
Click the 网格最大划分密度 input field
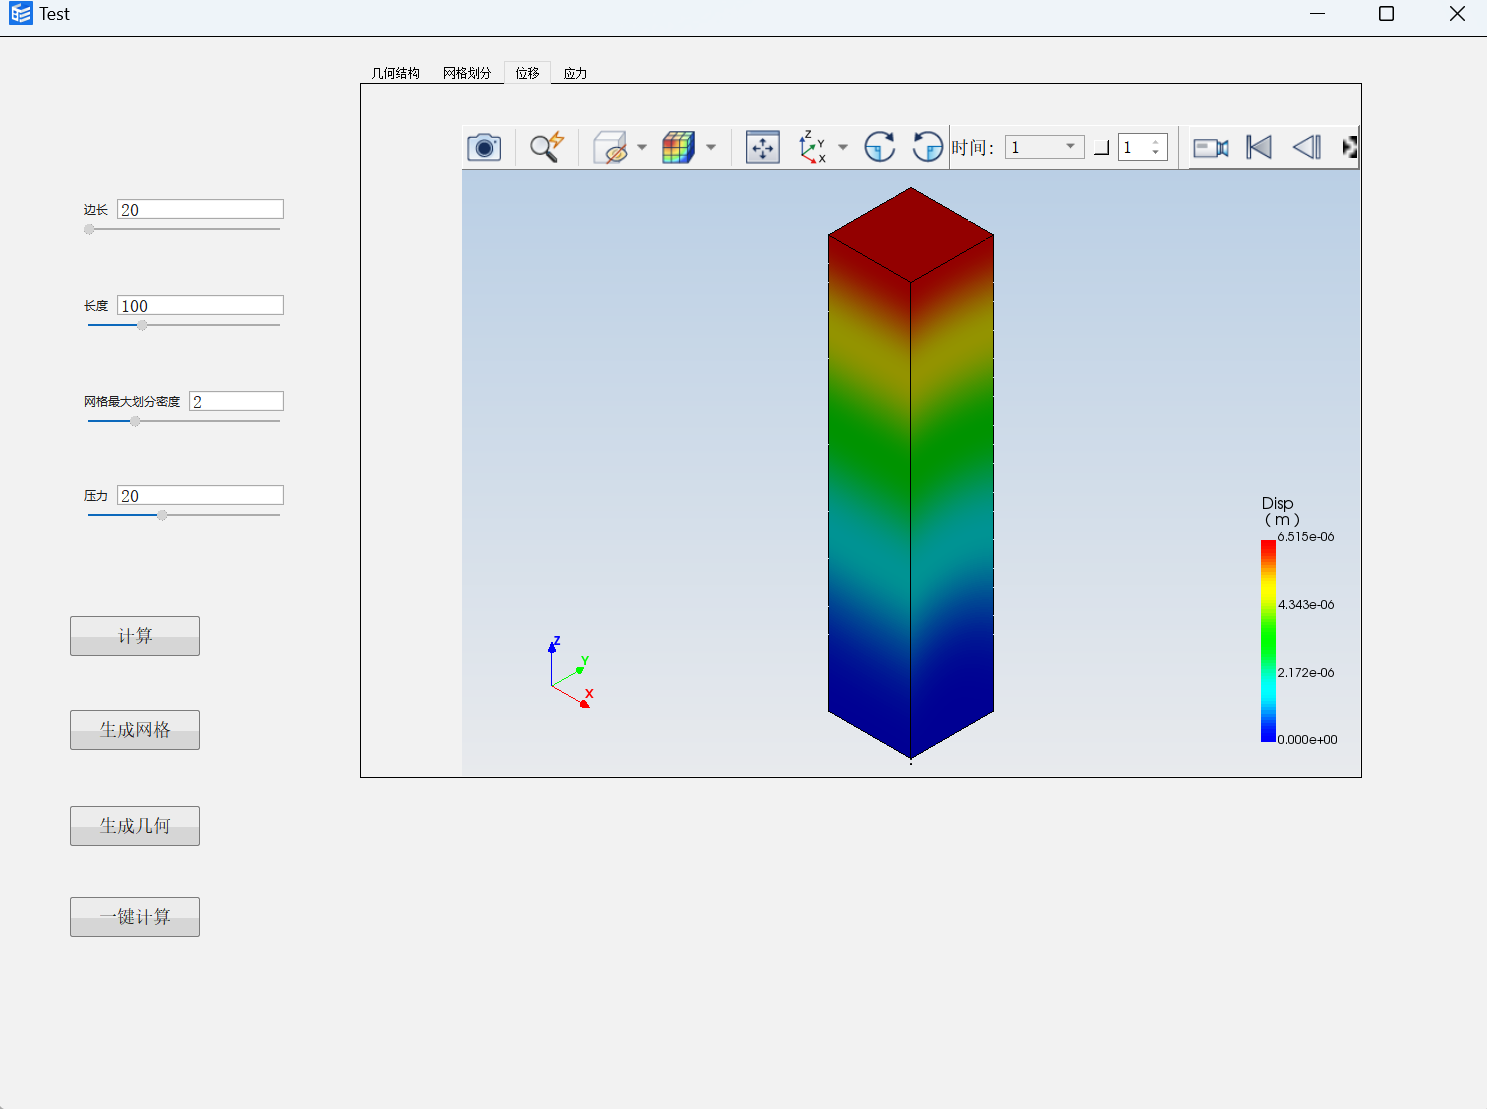pyautogui.click(x=236, y=401)
